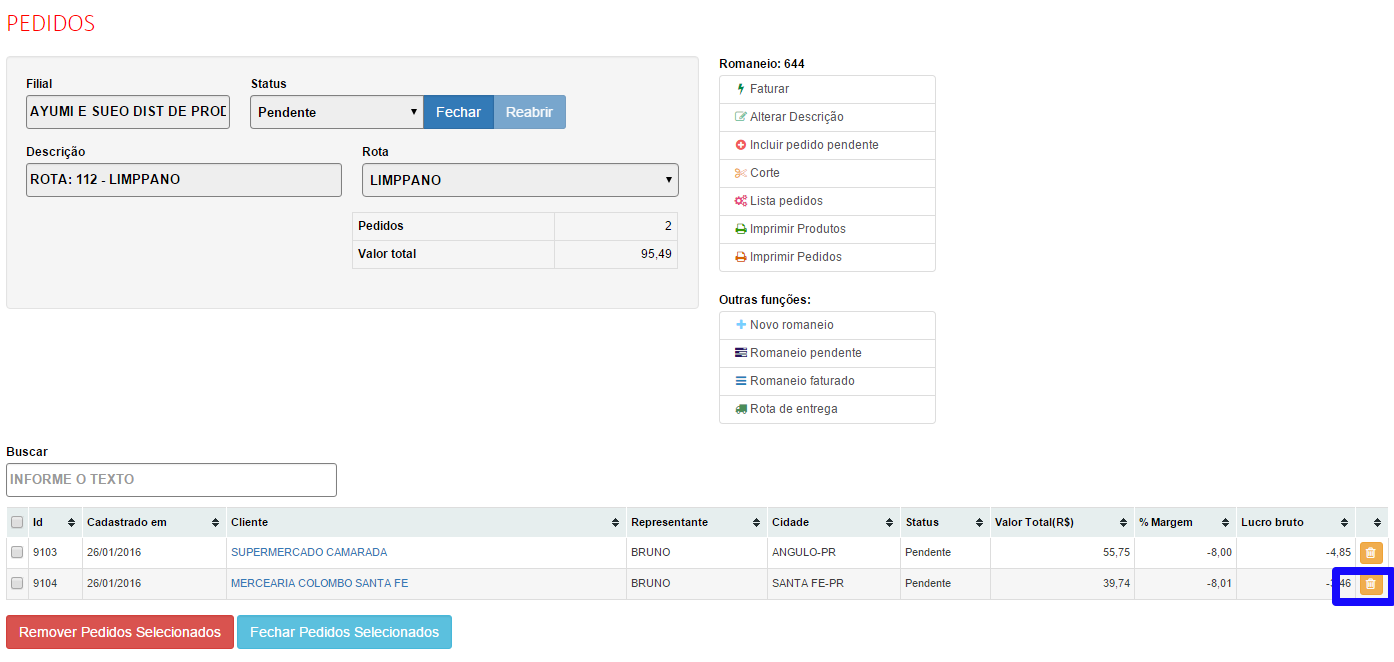This screenshot has height=662, width=1394.
Task: Click the Rota de entrega truck icon
Action: coord(741,409)
